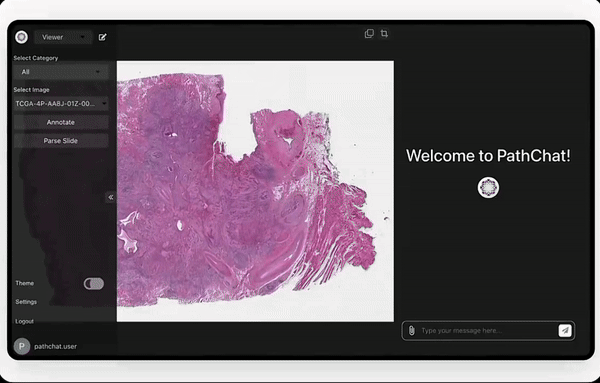Open the Select Category dropdown showing All
Screen dimensions: 600x383
pyautogui.click(x=61, y=72)
